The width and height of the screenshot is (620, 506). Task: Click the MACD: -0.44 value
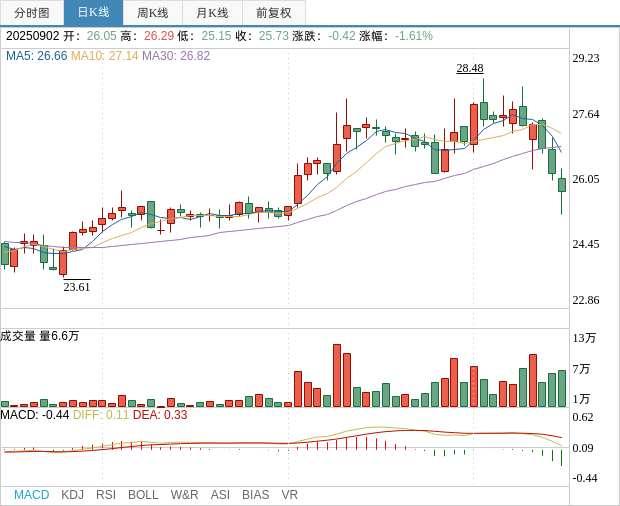(x=35, y=415)
